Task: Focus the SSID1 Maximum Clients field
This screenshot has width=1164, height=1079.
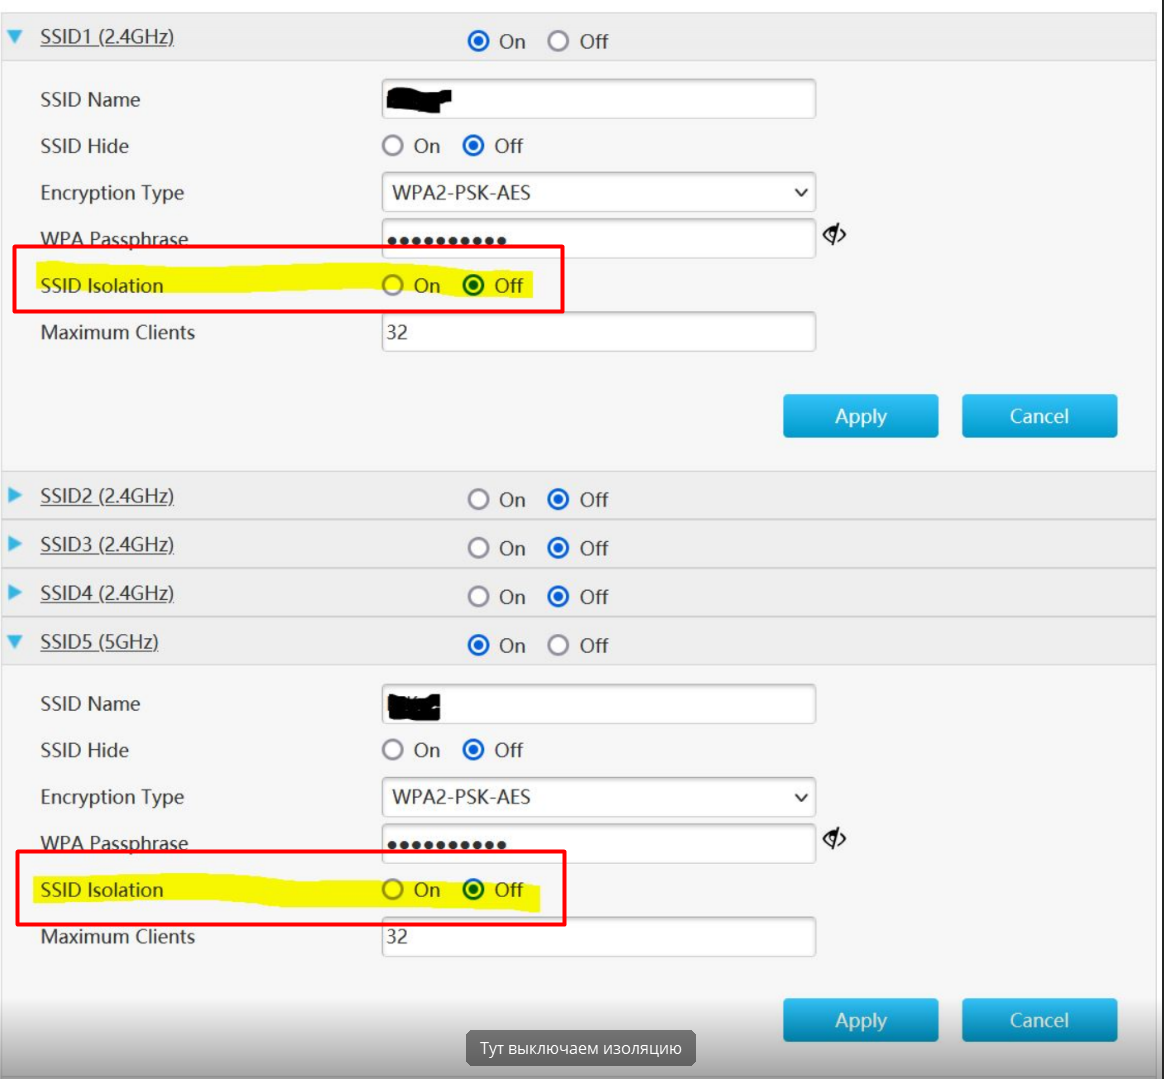Action: (598, 332)
